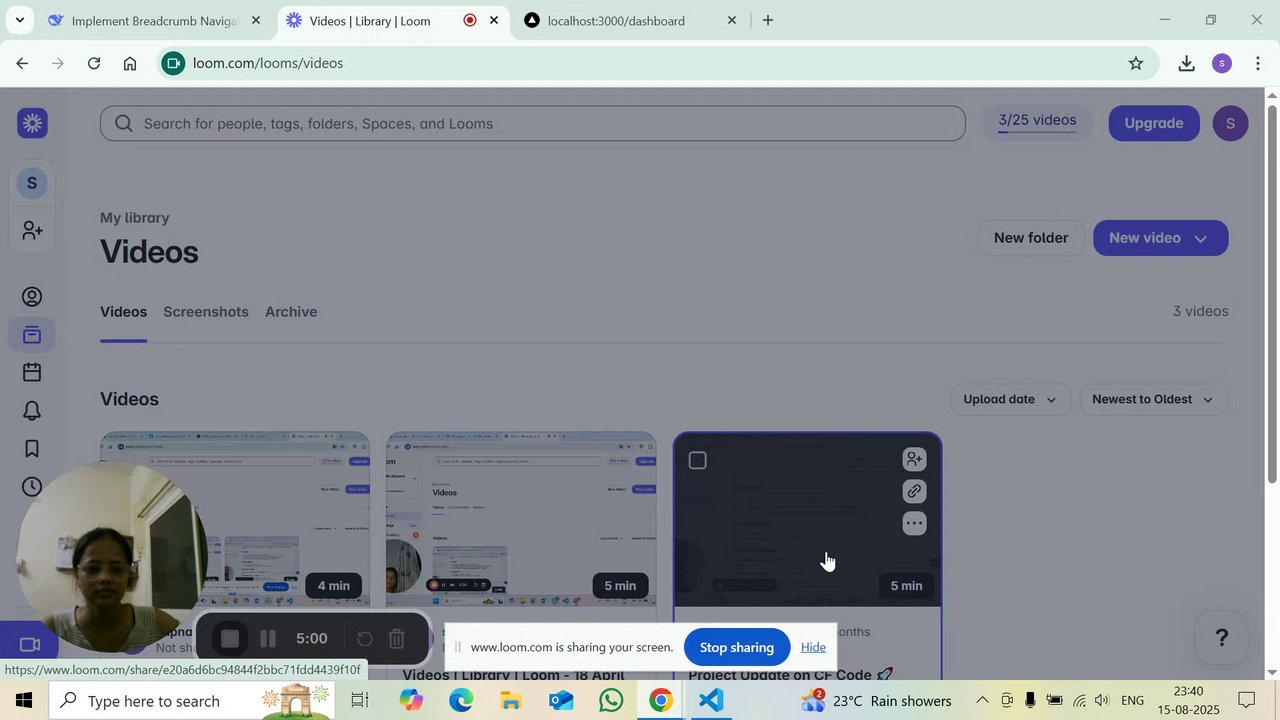This screenshot has width=1280, height=720.
Task: Bookmark this page with the star icon
Action: coord(1136,63)
